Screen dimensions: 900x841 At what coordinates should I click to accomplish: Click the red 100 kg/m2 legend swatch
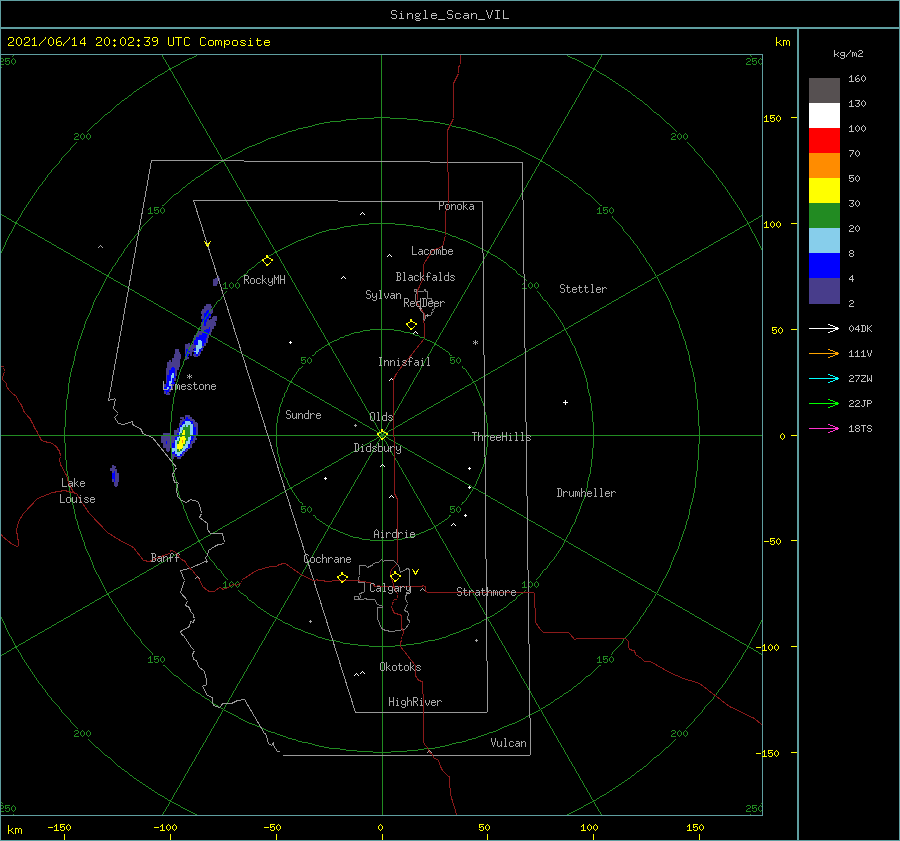pos(824,141)
